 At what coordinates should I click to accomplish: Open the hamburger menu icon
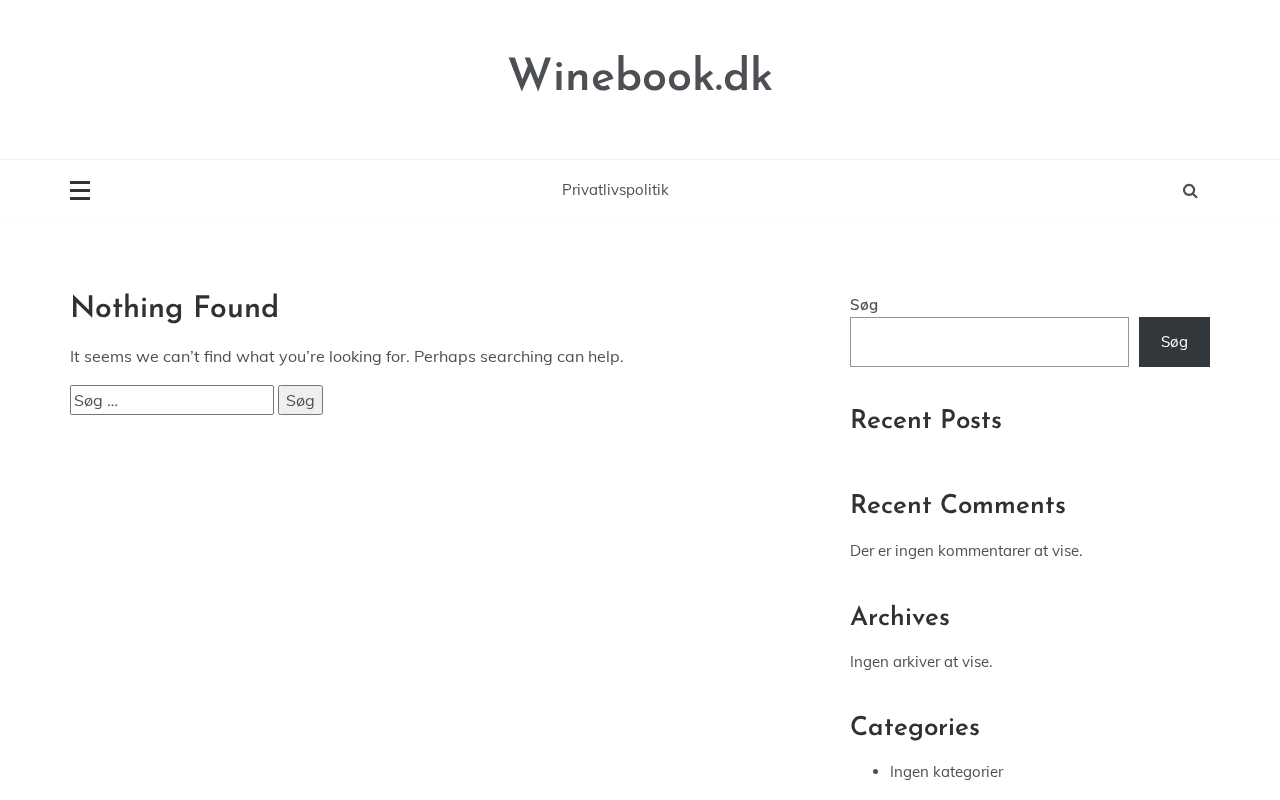[x=80, y=190]
